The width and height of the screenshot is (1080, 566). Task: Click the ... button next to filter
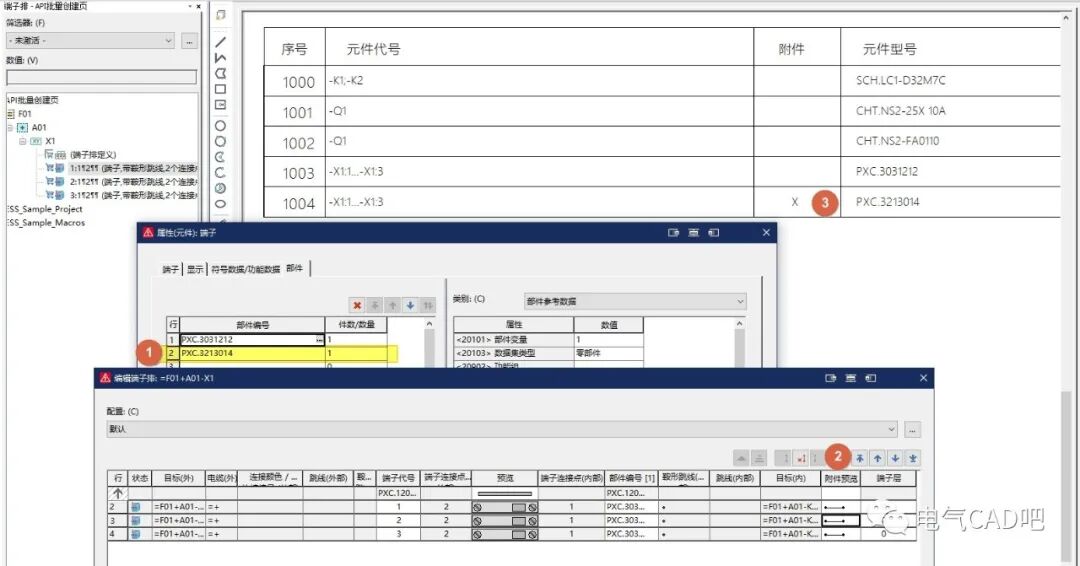tap(189, 41)
